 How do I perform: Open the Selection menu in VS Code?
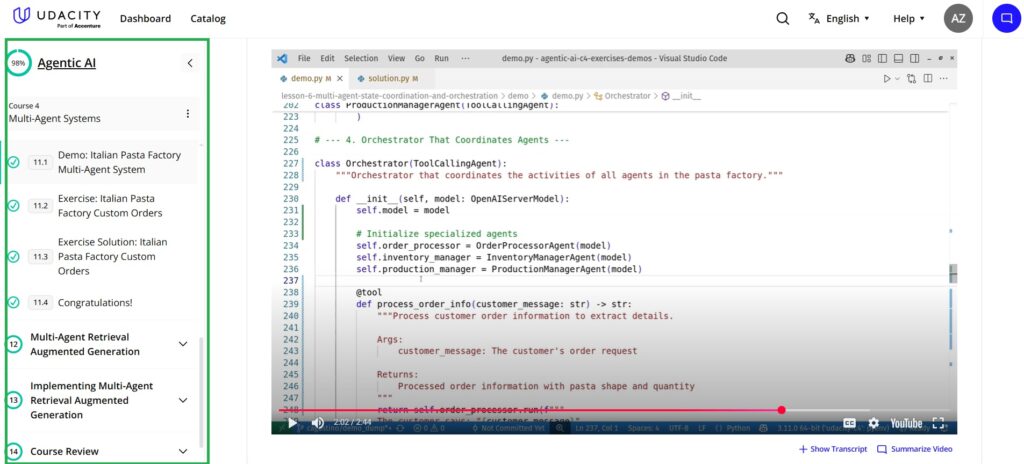361,58
